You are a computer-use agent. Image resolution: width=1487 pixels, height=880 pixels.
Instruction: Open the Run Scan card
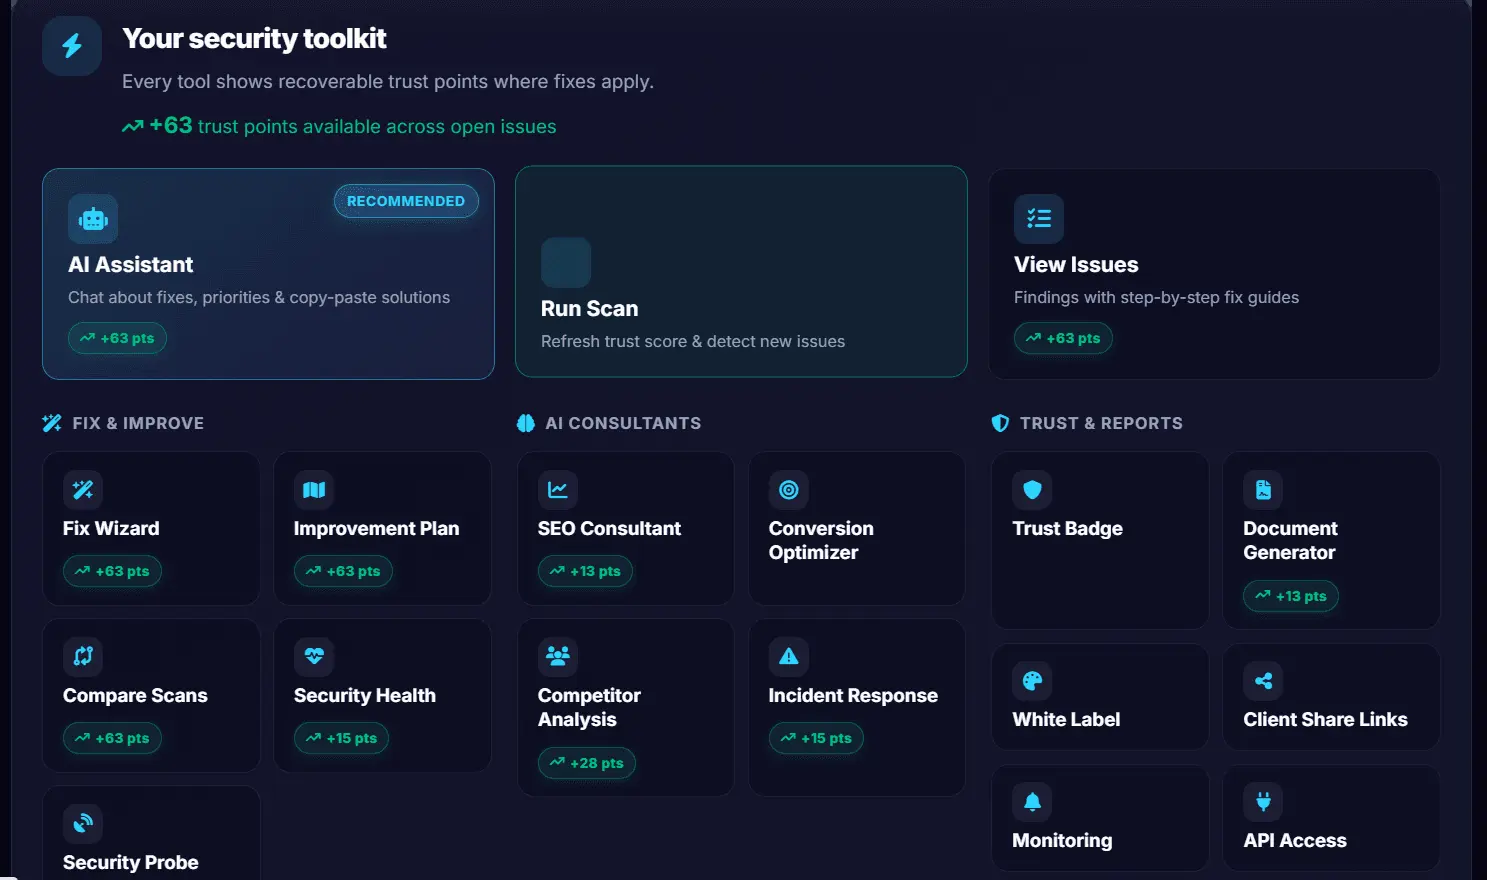(x=741, y=272)
